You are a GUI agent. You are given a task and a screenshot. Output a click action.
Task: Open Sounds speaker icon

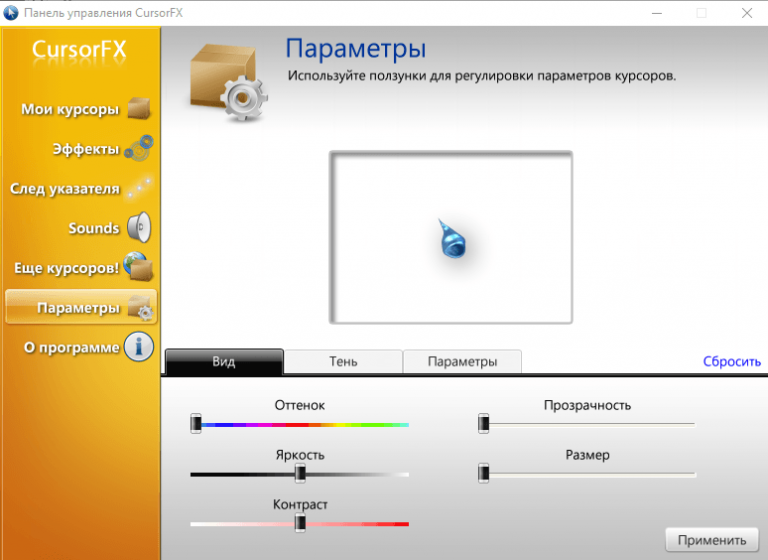(138, 228)
